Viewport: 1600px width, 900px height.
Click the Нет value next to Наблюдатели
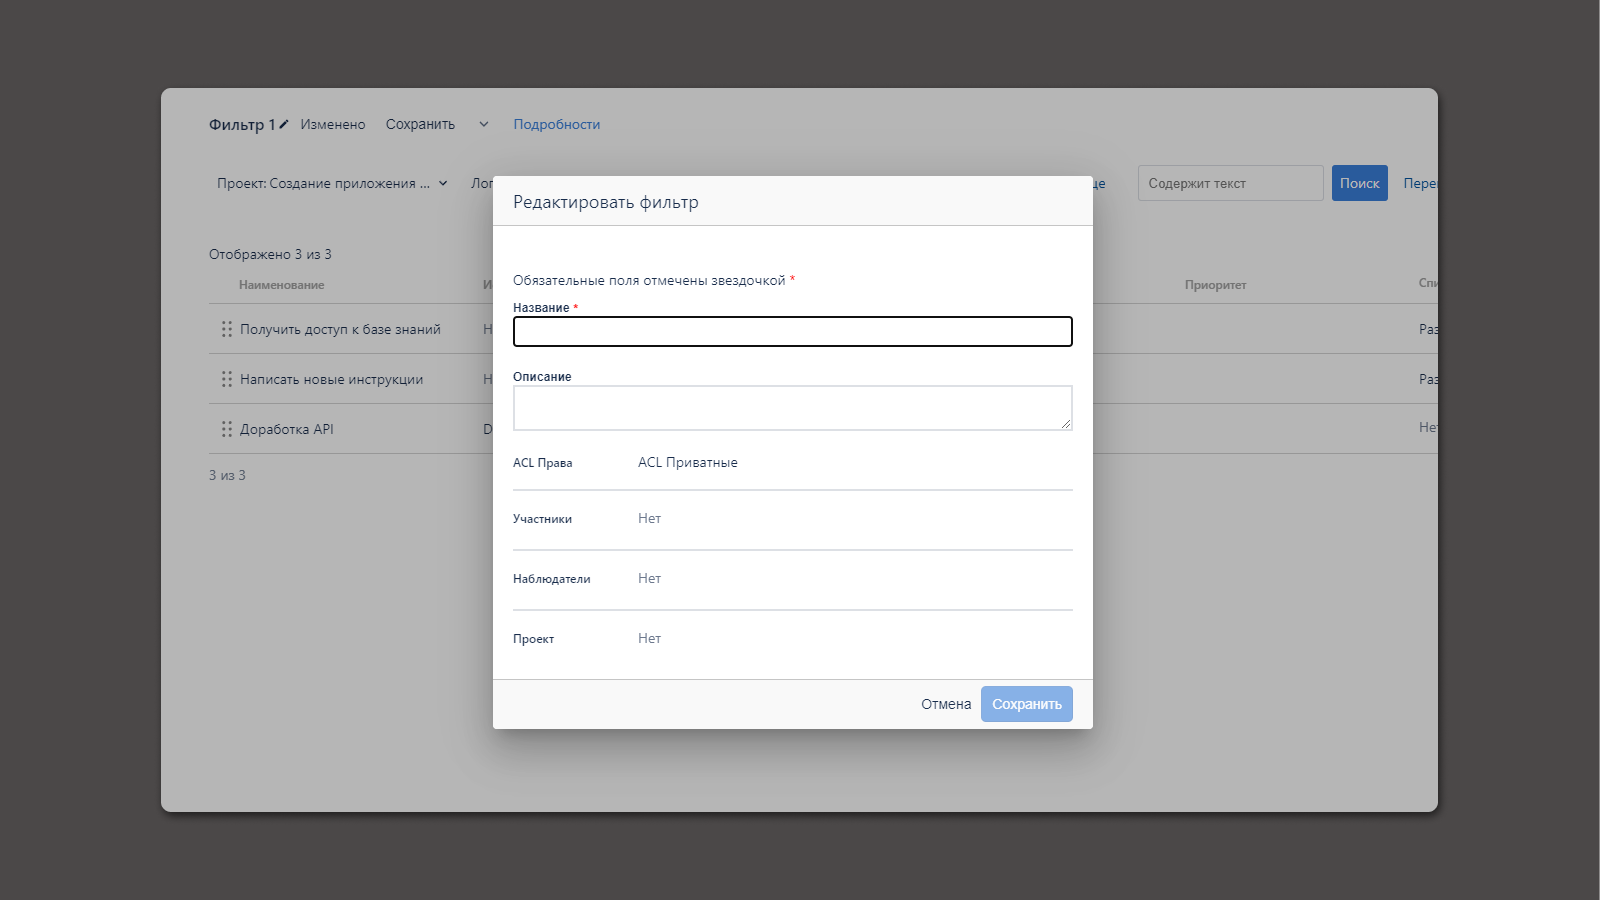click(x=650, y=578)
